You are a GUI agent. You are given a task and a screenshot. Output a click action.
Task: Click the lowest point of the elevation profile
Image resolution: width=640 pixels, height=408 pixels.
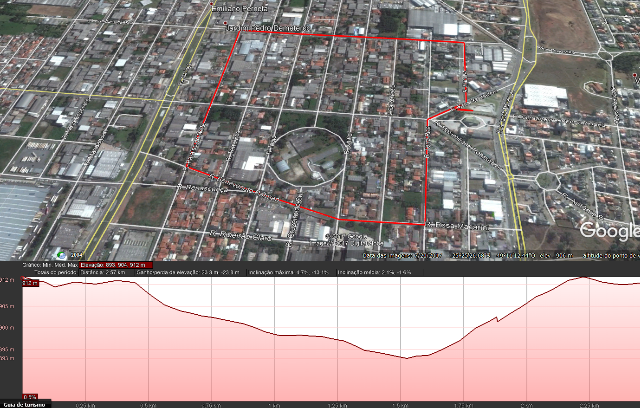[x=406, y=358]
